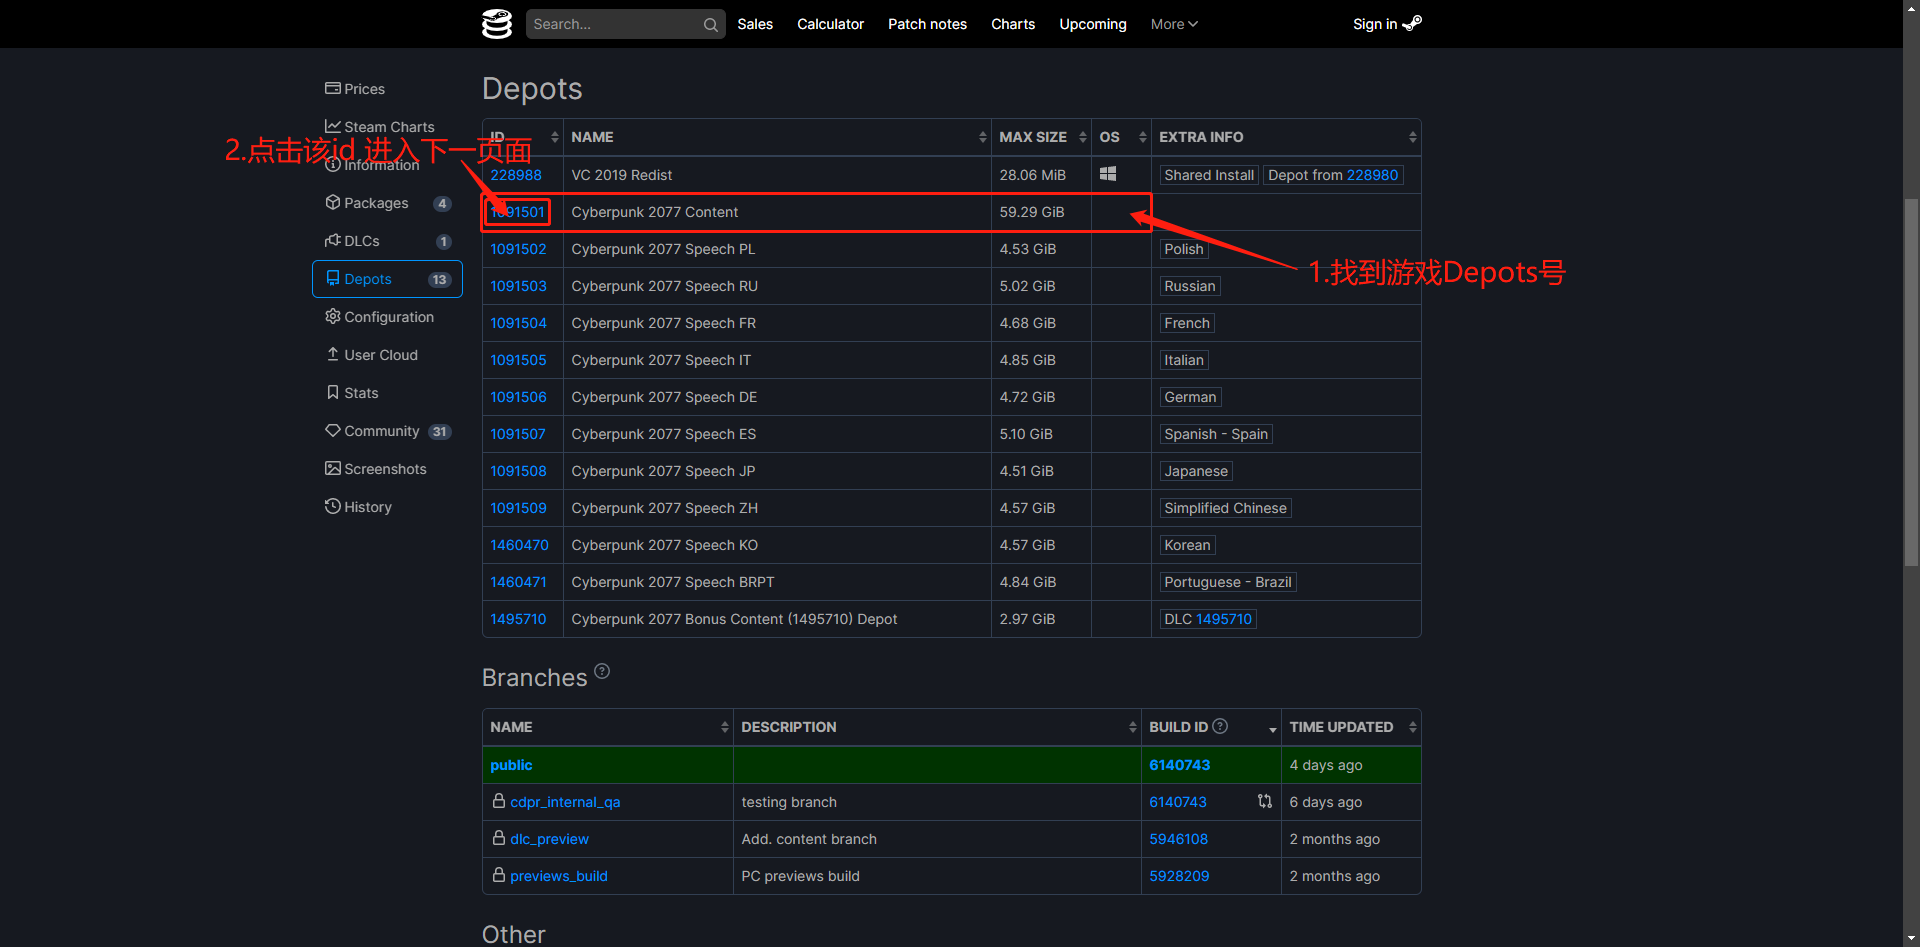Viewport: 1920px width, 947px height.
Task: Open the Branches help question-mark icon
Action: pyautogui.click(x=602, y=671)
